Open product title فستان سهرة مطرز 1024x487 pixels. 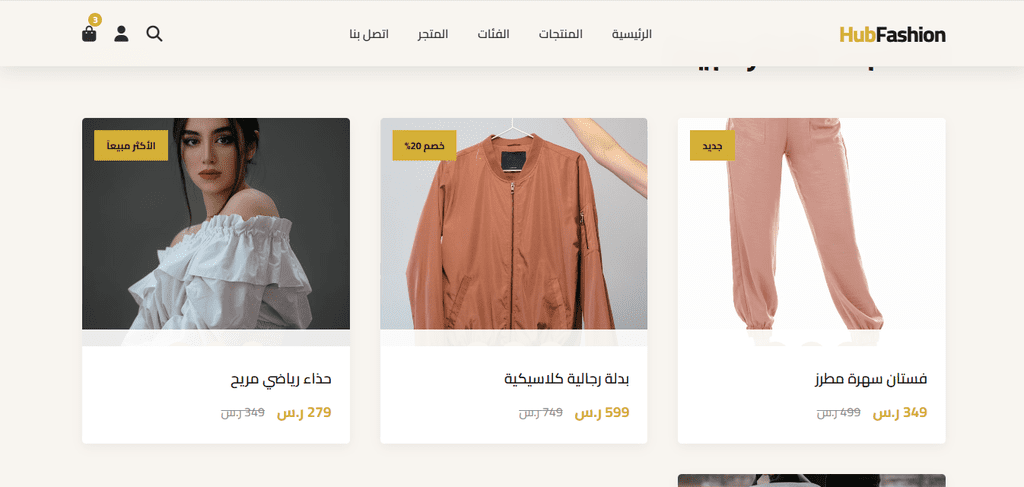pos(871,379)
